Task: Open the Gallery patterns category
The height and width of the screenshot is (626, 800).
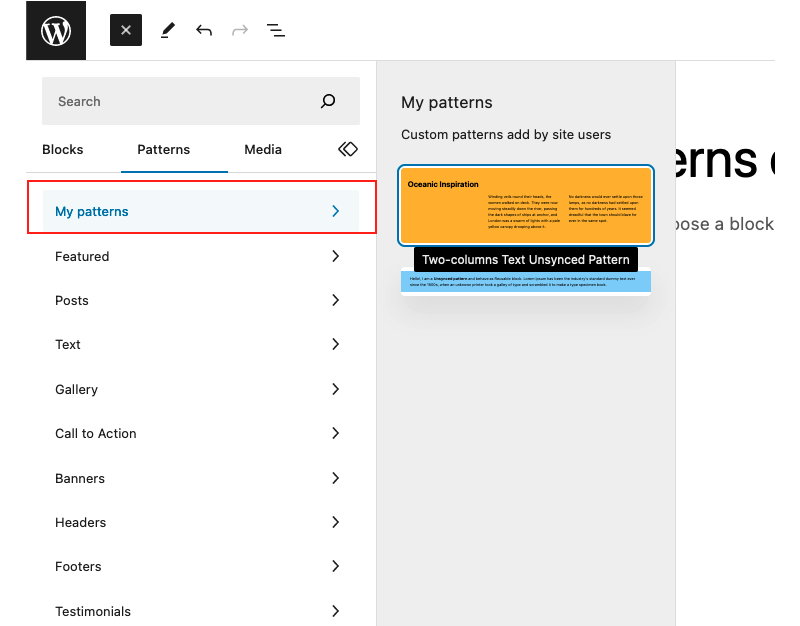Action: (200, 389)
